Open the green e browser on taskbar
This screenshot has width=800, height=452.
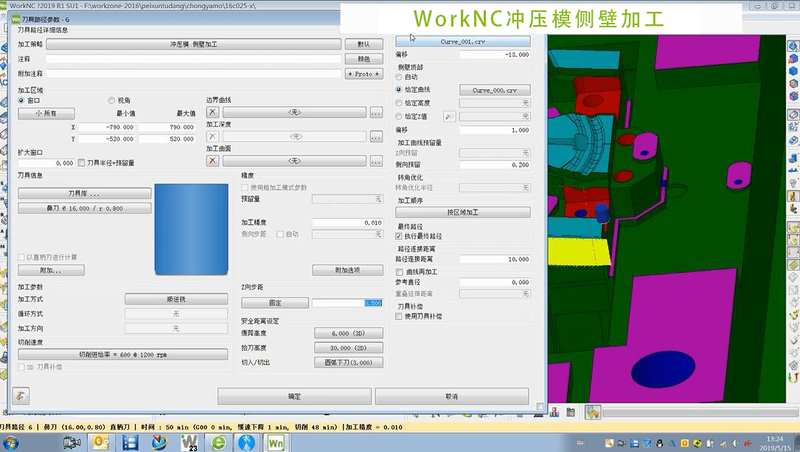[x=218, y=442]
